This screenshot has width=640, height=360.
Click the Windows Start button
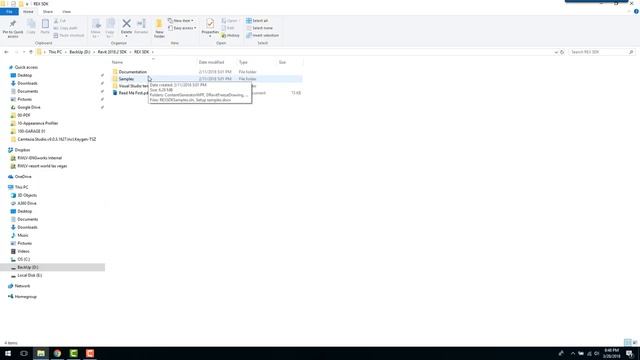point(8,353)
